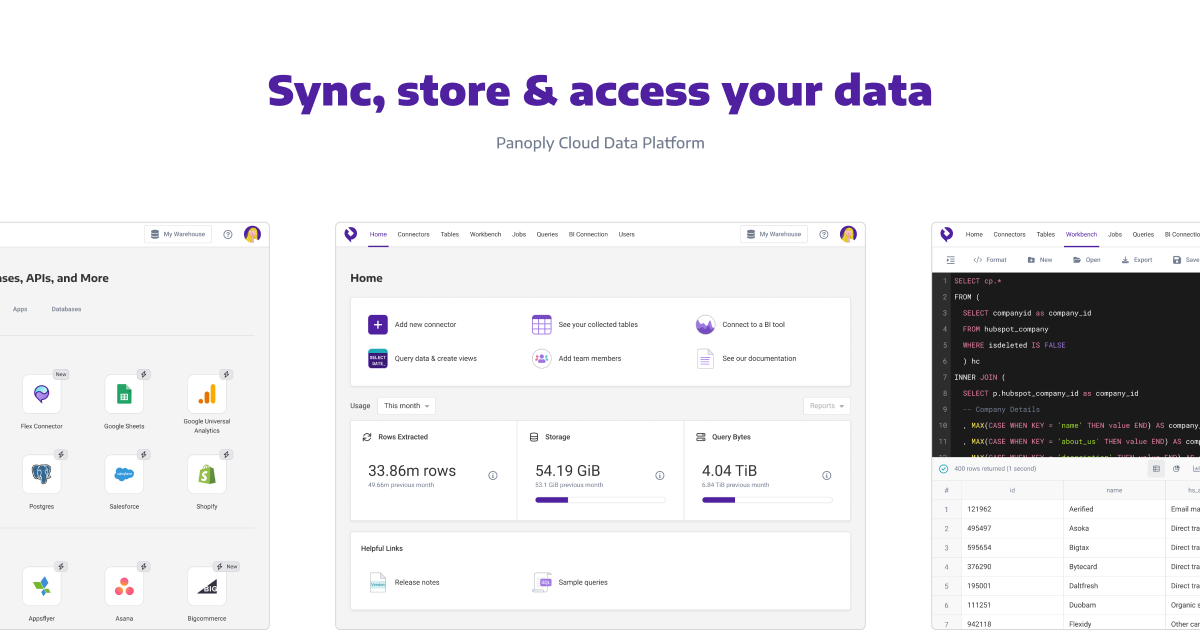Screen dimensions: 1200x630
Task: Open Jobs tab in Home window
Action: click(x=519, y=234)
